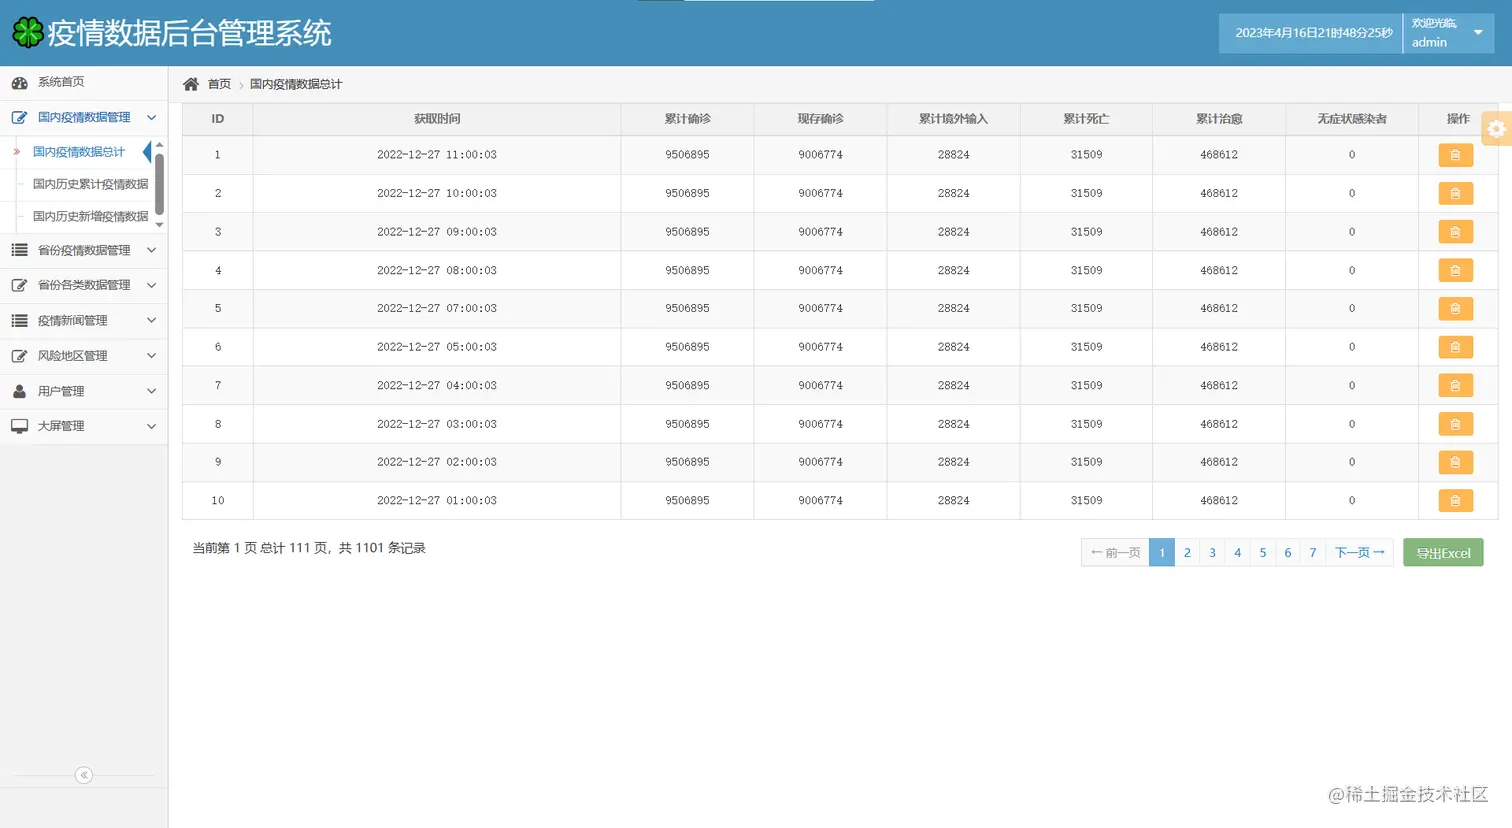
Task: Collapse sidebar with the double-arrow icon
Action: click(84, 775)
